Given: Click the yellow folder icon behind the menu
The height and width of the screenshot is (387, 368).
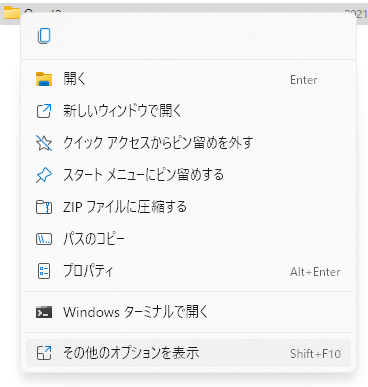Looking at the screenshot, I should (11, 13).
